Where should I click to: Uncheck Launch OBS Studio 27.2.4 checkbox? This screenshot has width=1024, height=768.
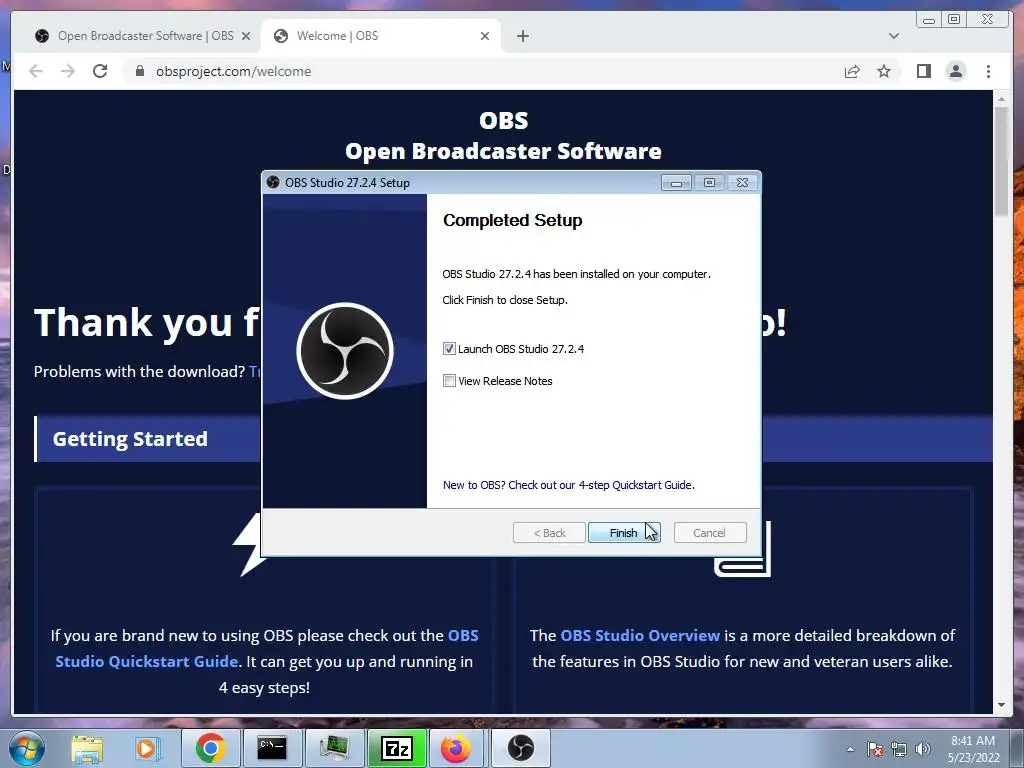(x=449, y=349)
